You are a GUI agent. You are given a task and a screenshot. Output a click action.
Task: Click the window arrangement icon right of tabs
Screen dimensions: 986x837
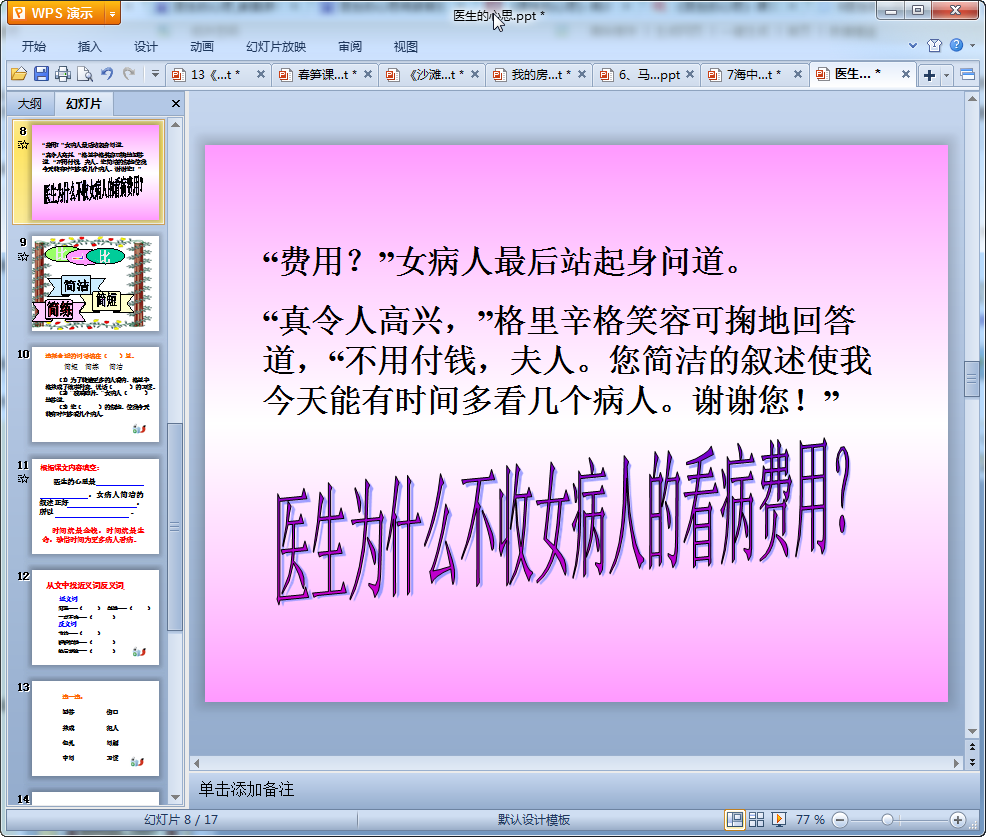(x=967, y=75)
